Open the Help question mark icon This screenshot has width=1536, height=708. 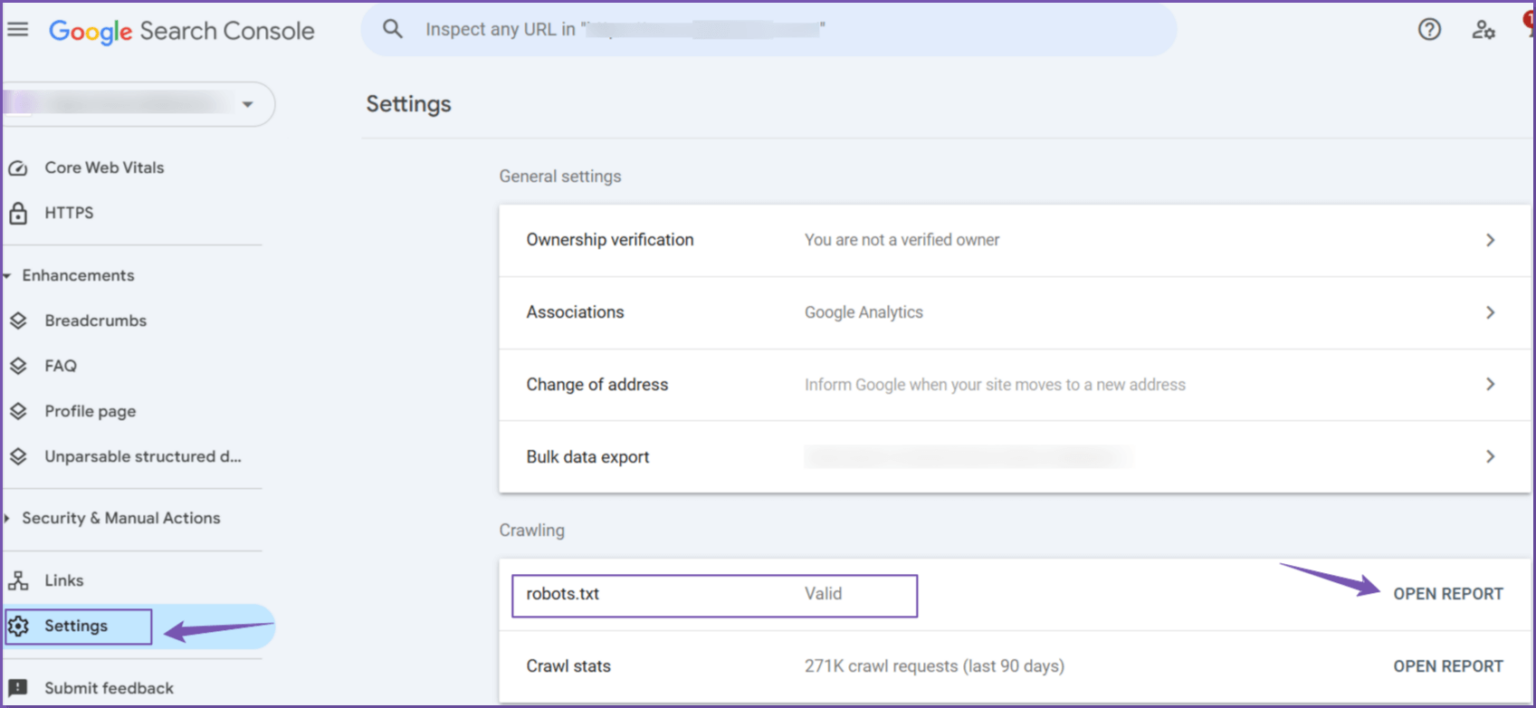(1429, 30)
